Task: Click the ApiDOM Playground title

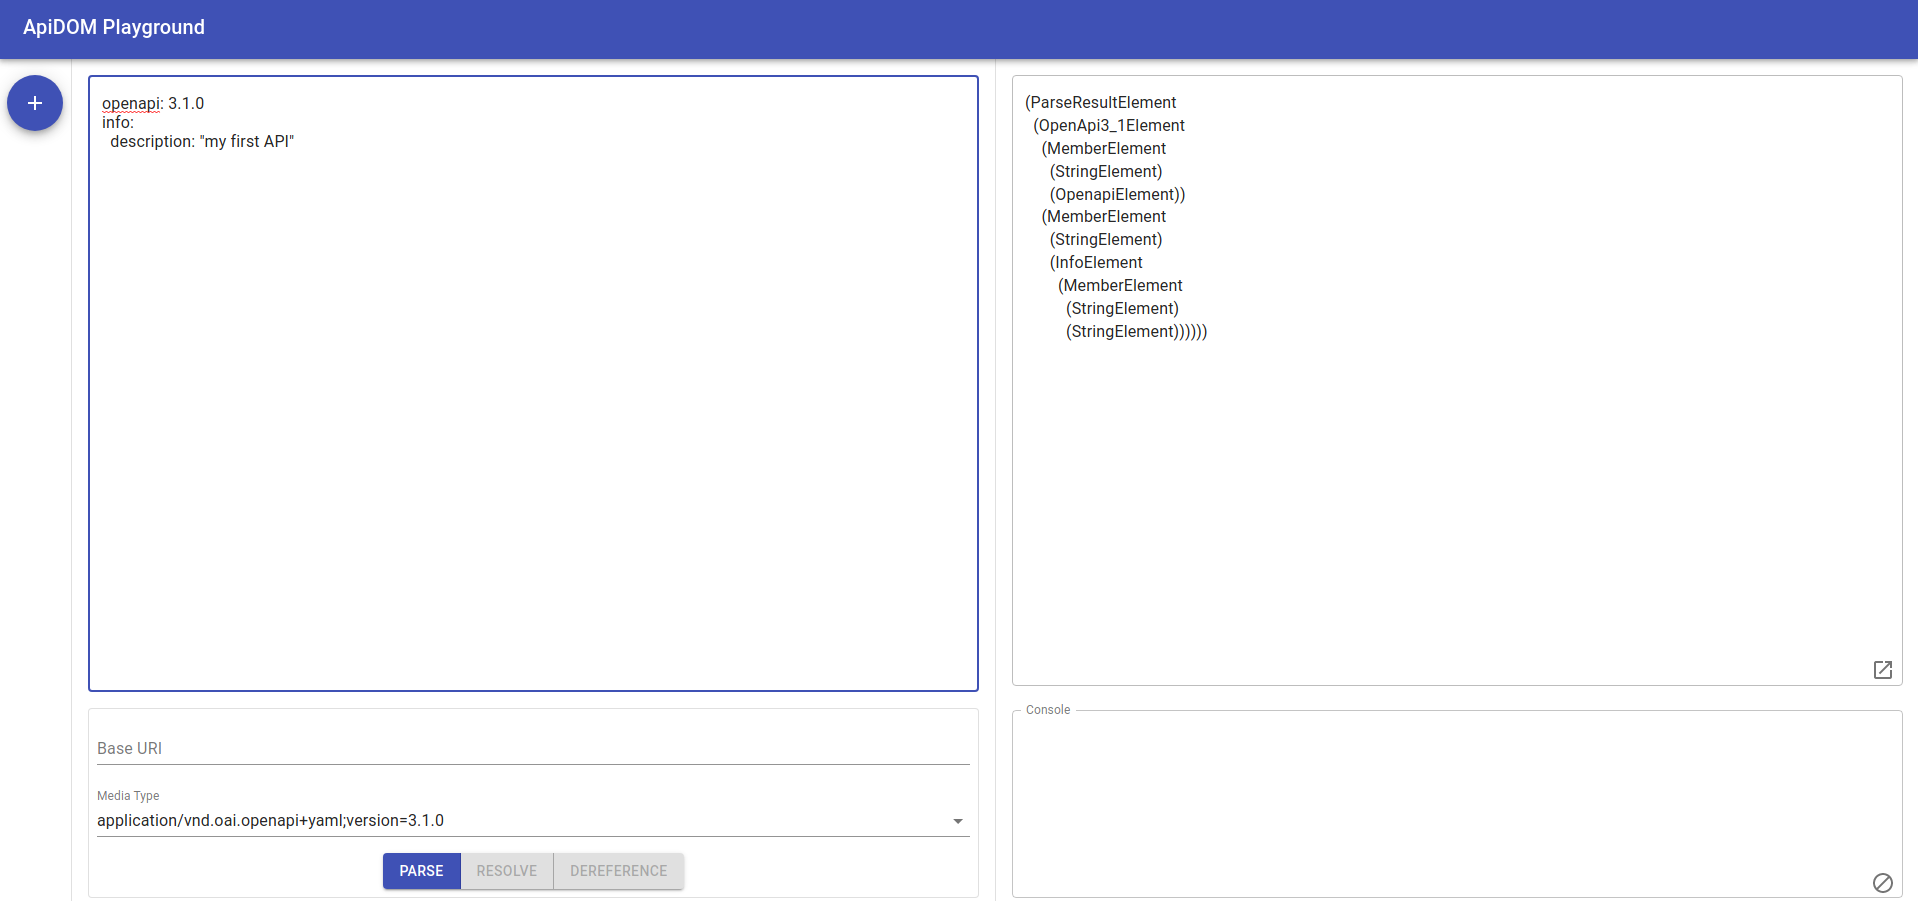Action: point(114,27)
